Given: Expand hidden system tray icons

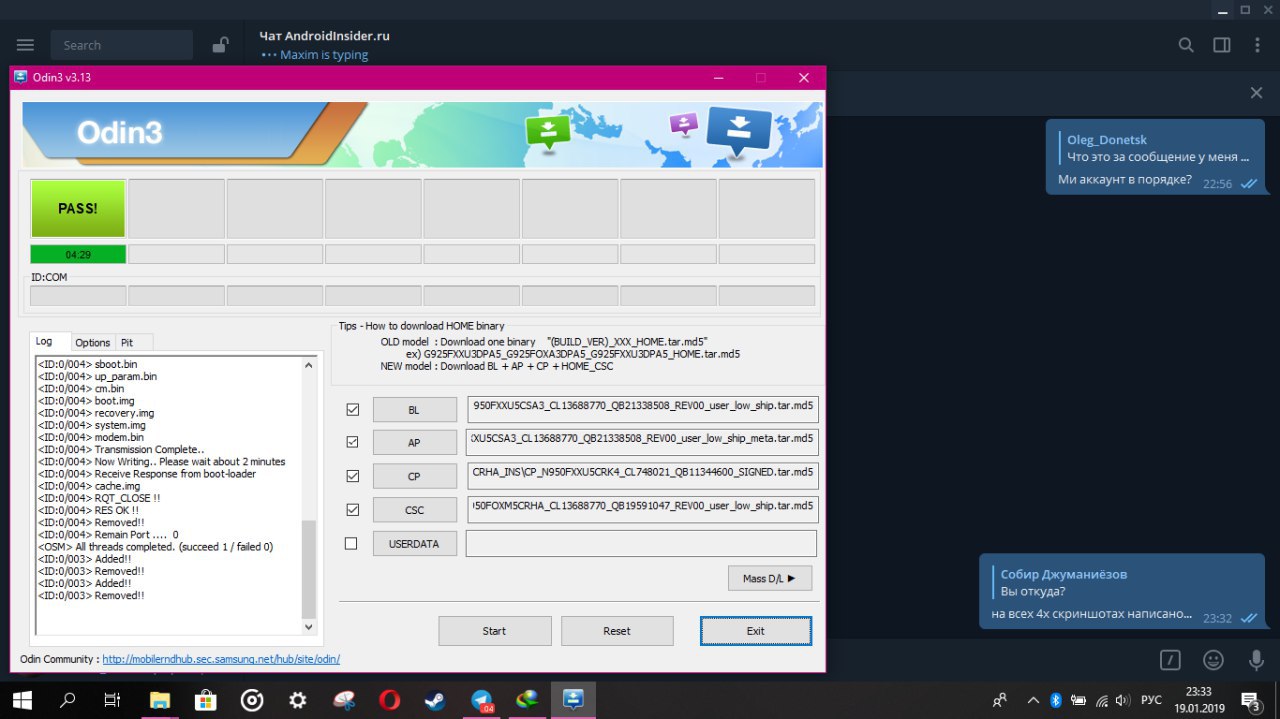Looking at the screenshot, I should (x=1033, y=700).
